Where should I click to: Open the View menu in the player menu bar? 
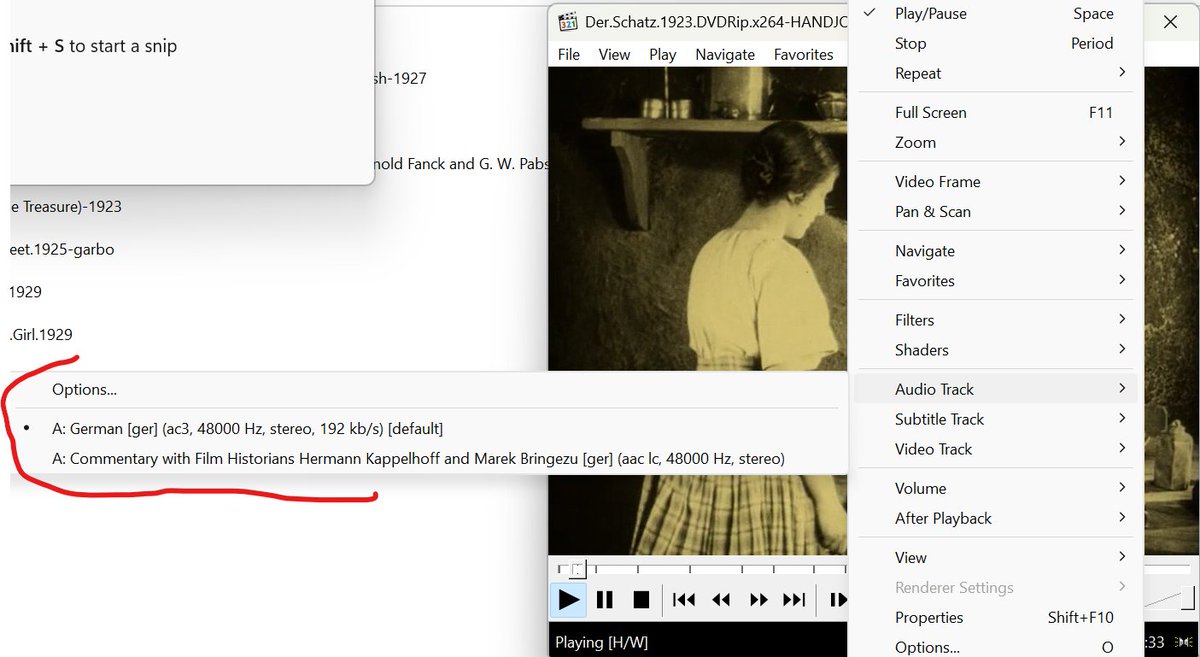[x=614, y=54]
